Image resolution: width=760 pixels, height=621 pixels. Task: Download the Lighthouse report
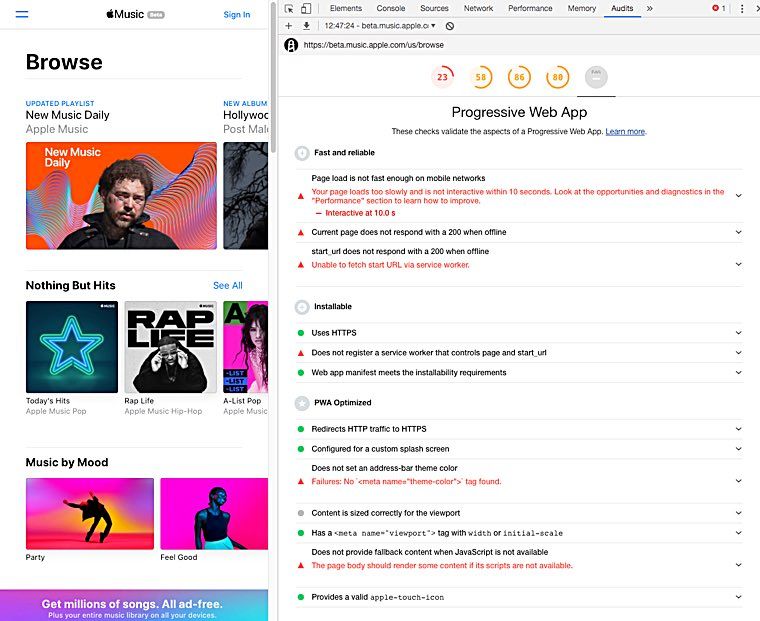[x=306, y=26]
